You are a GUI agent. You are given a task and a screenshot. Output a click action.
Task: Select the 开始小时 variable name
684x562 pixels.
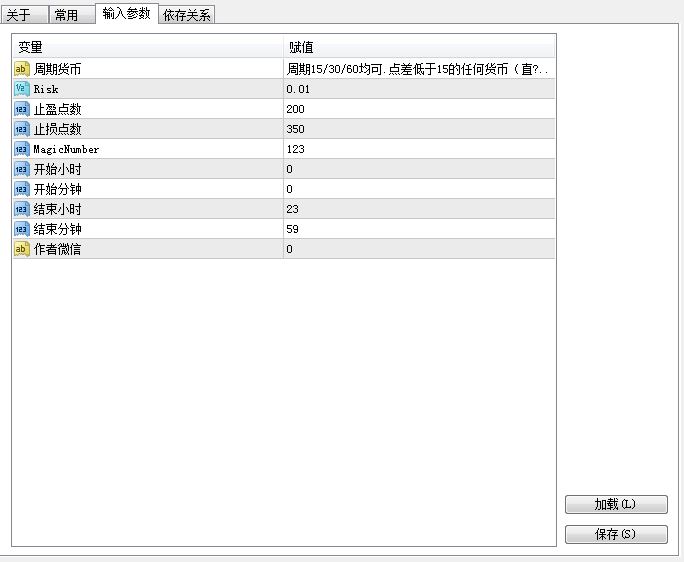click(x=57, y=169)
